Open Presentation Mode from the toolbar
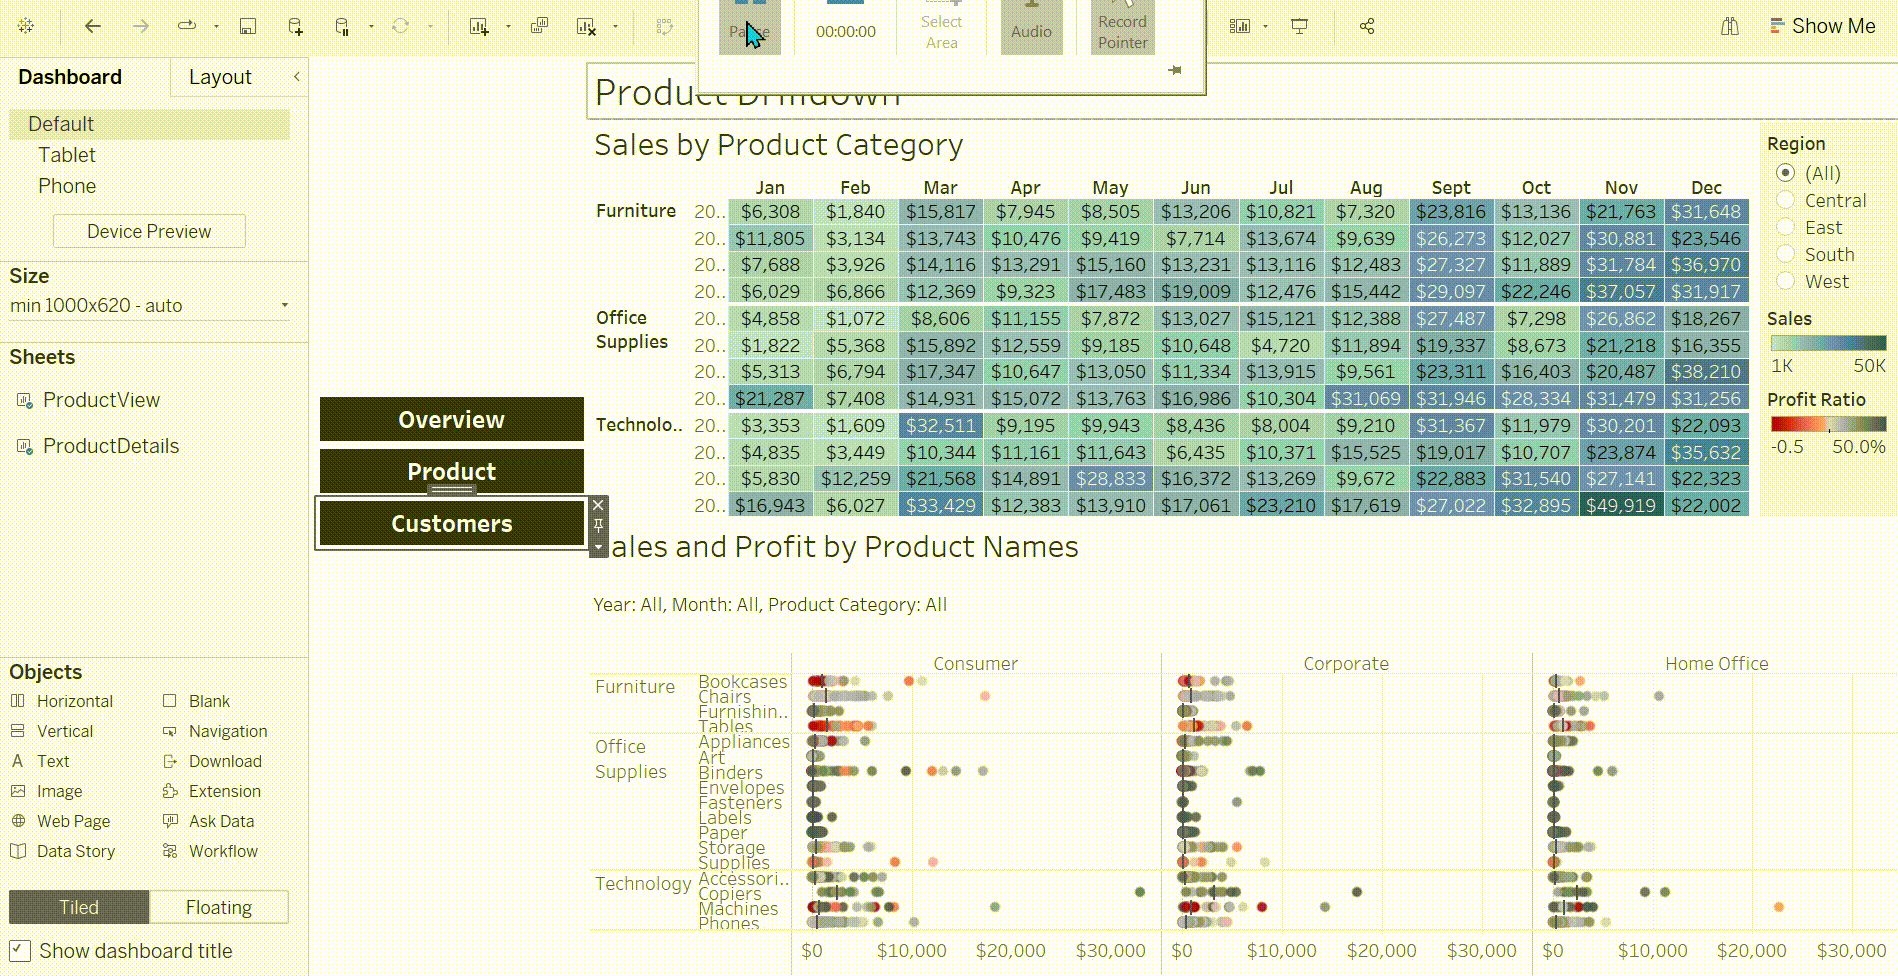 pos(1299,27)
